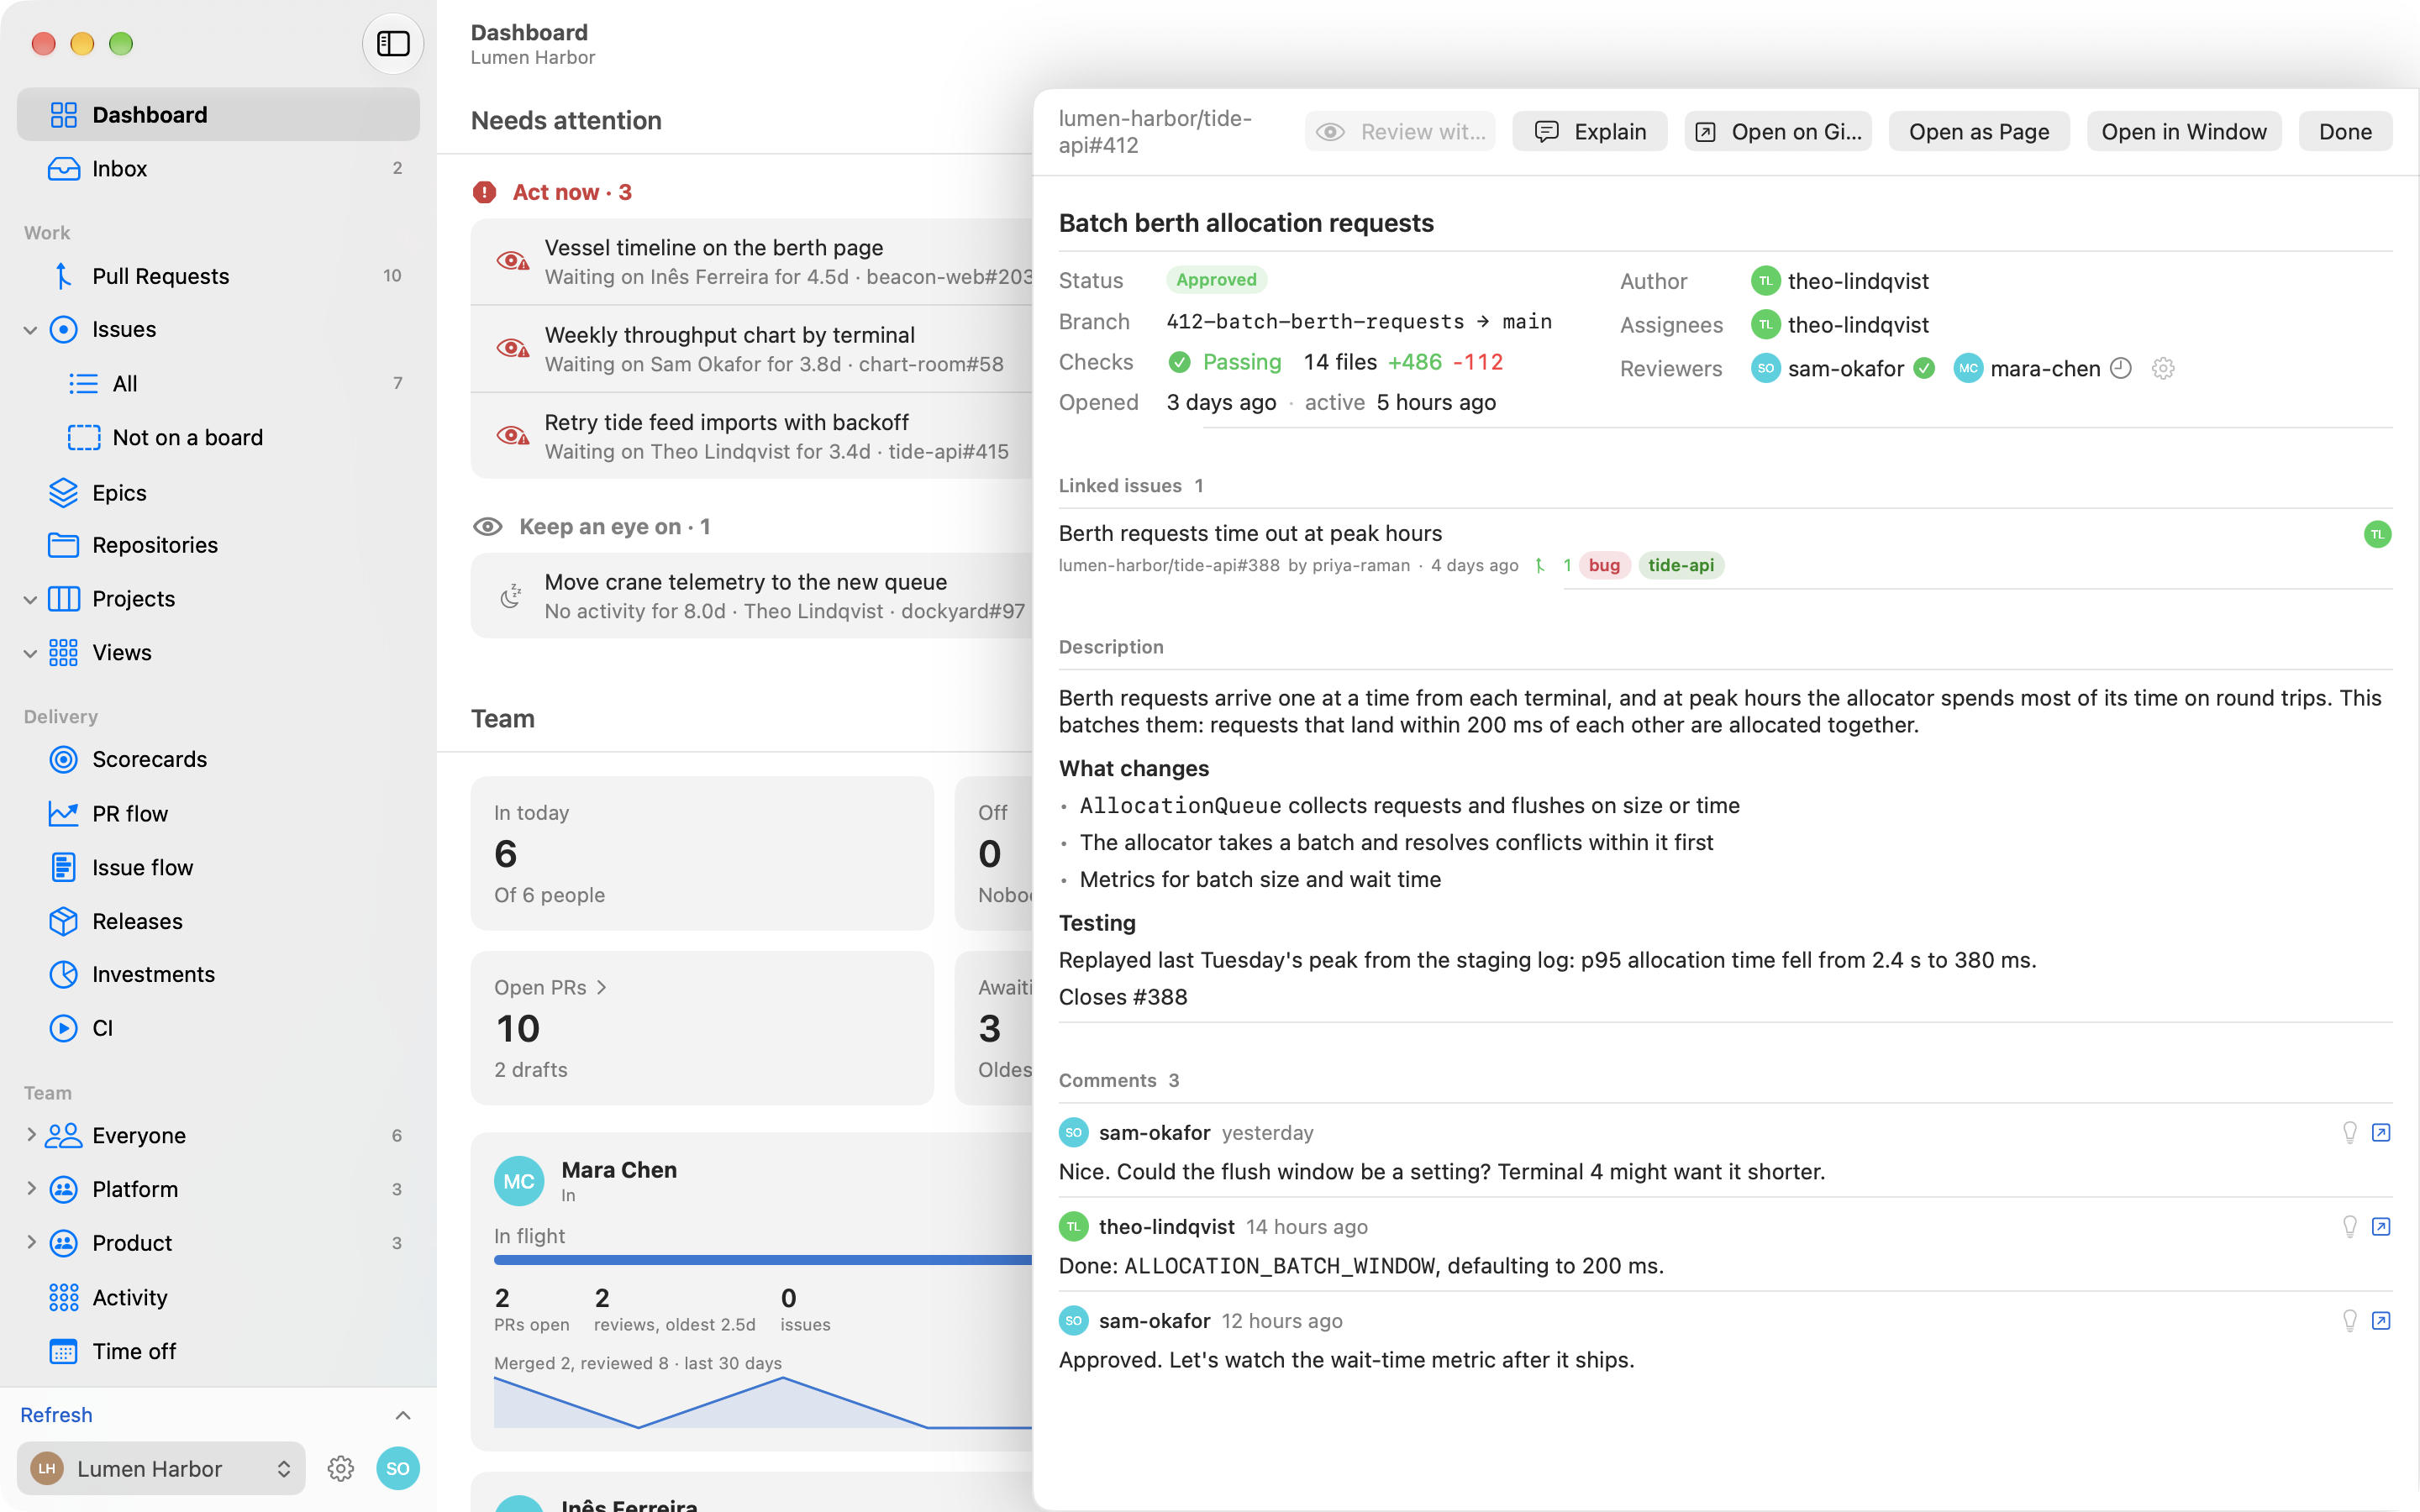Open linked issue Berth requests time out
The height and width of the screenshot is (1512, 2420).
click(x=1250, y=533)
